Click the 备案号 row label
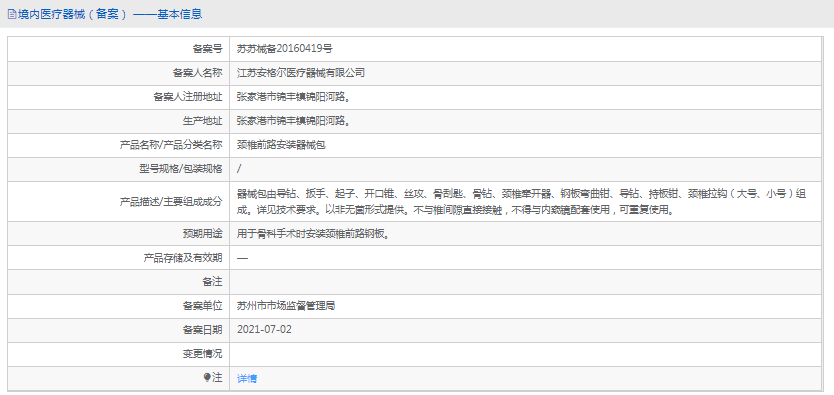The width and height of the screenshot is (834, 395). (x=207, y=49)
